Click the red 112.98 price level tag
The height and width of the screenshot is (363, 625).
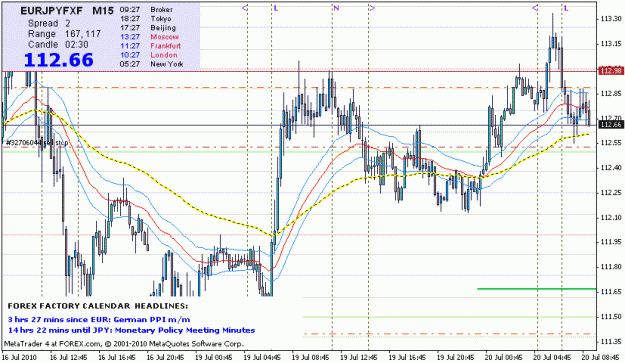click(x=611, y=71)
